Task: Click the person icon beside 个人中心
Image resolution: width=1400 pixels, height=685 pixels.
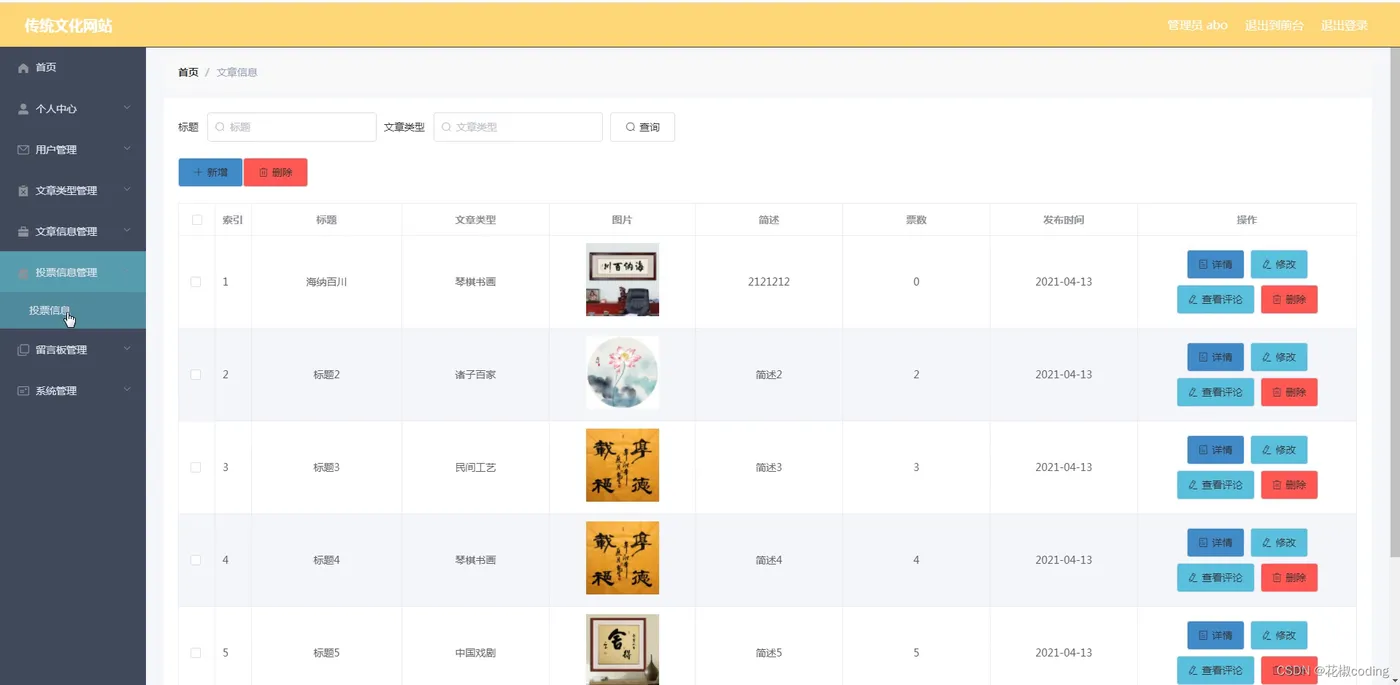Action: coord(23,108)
